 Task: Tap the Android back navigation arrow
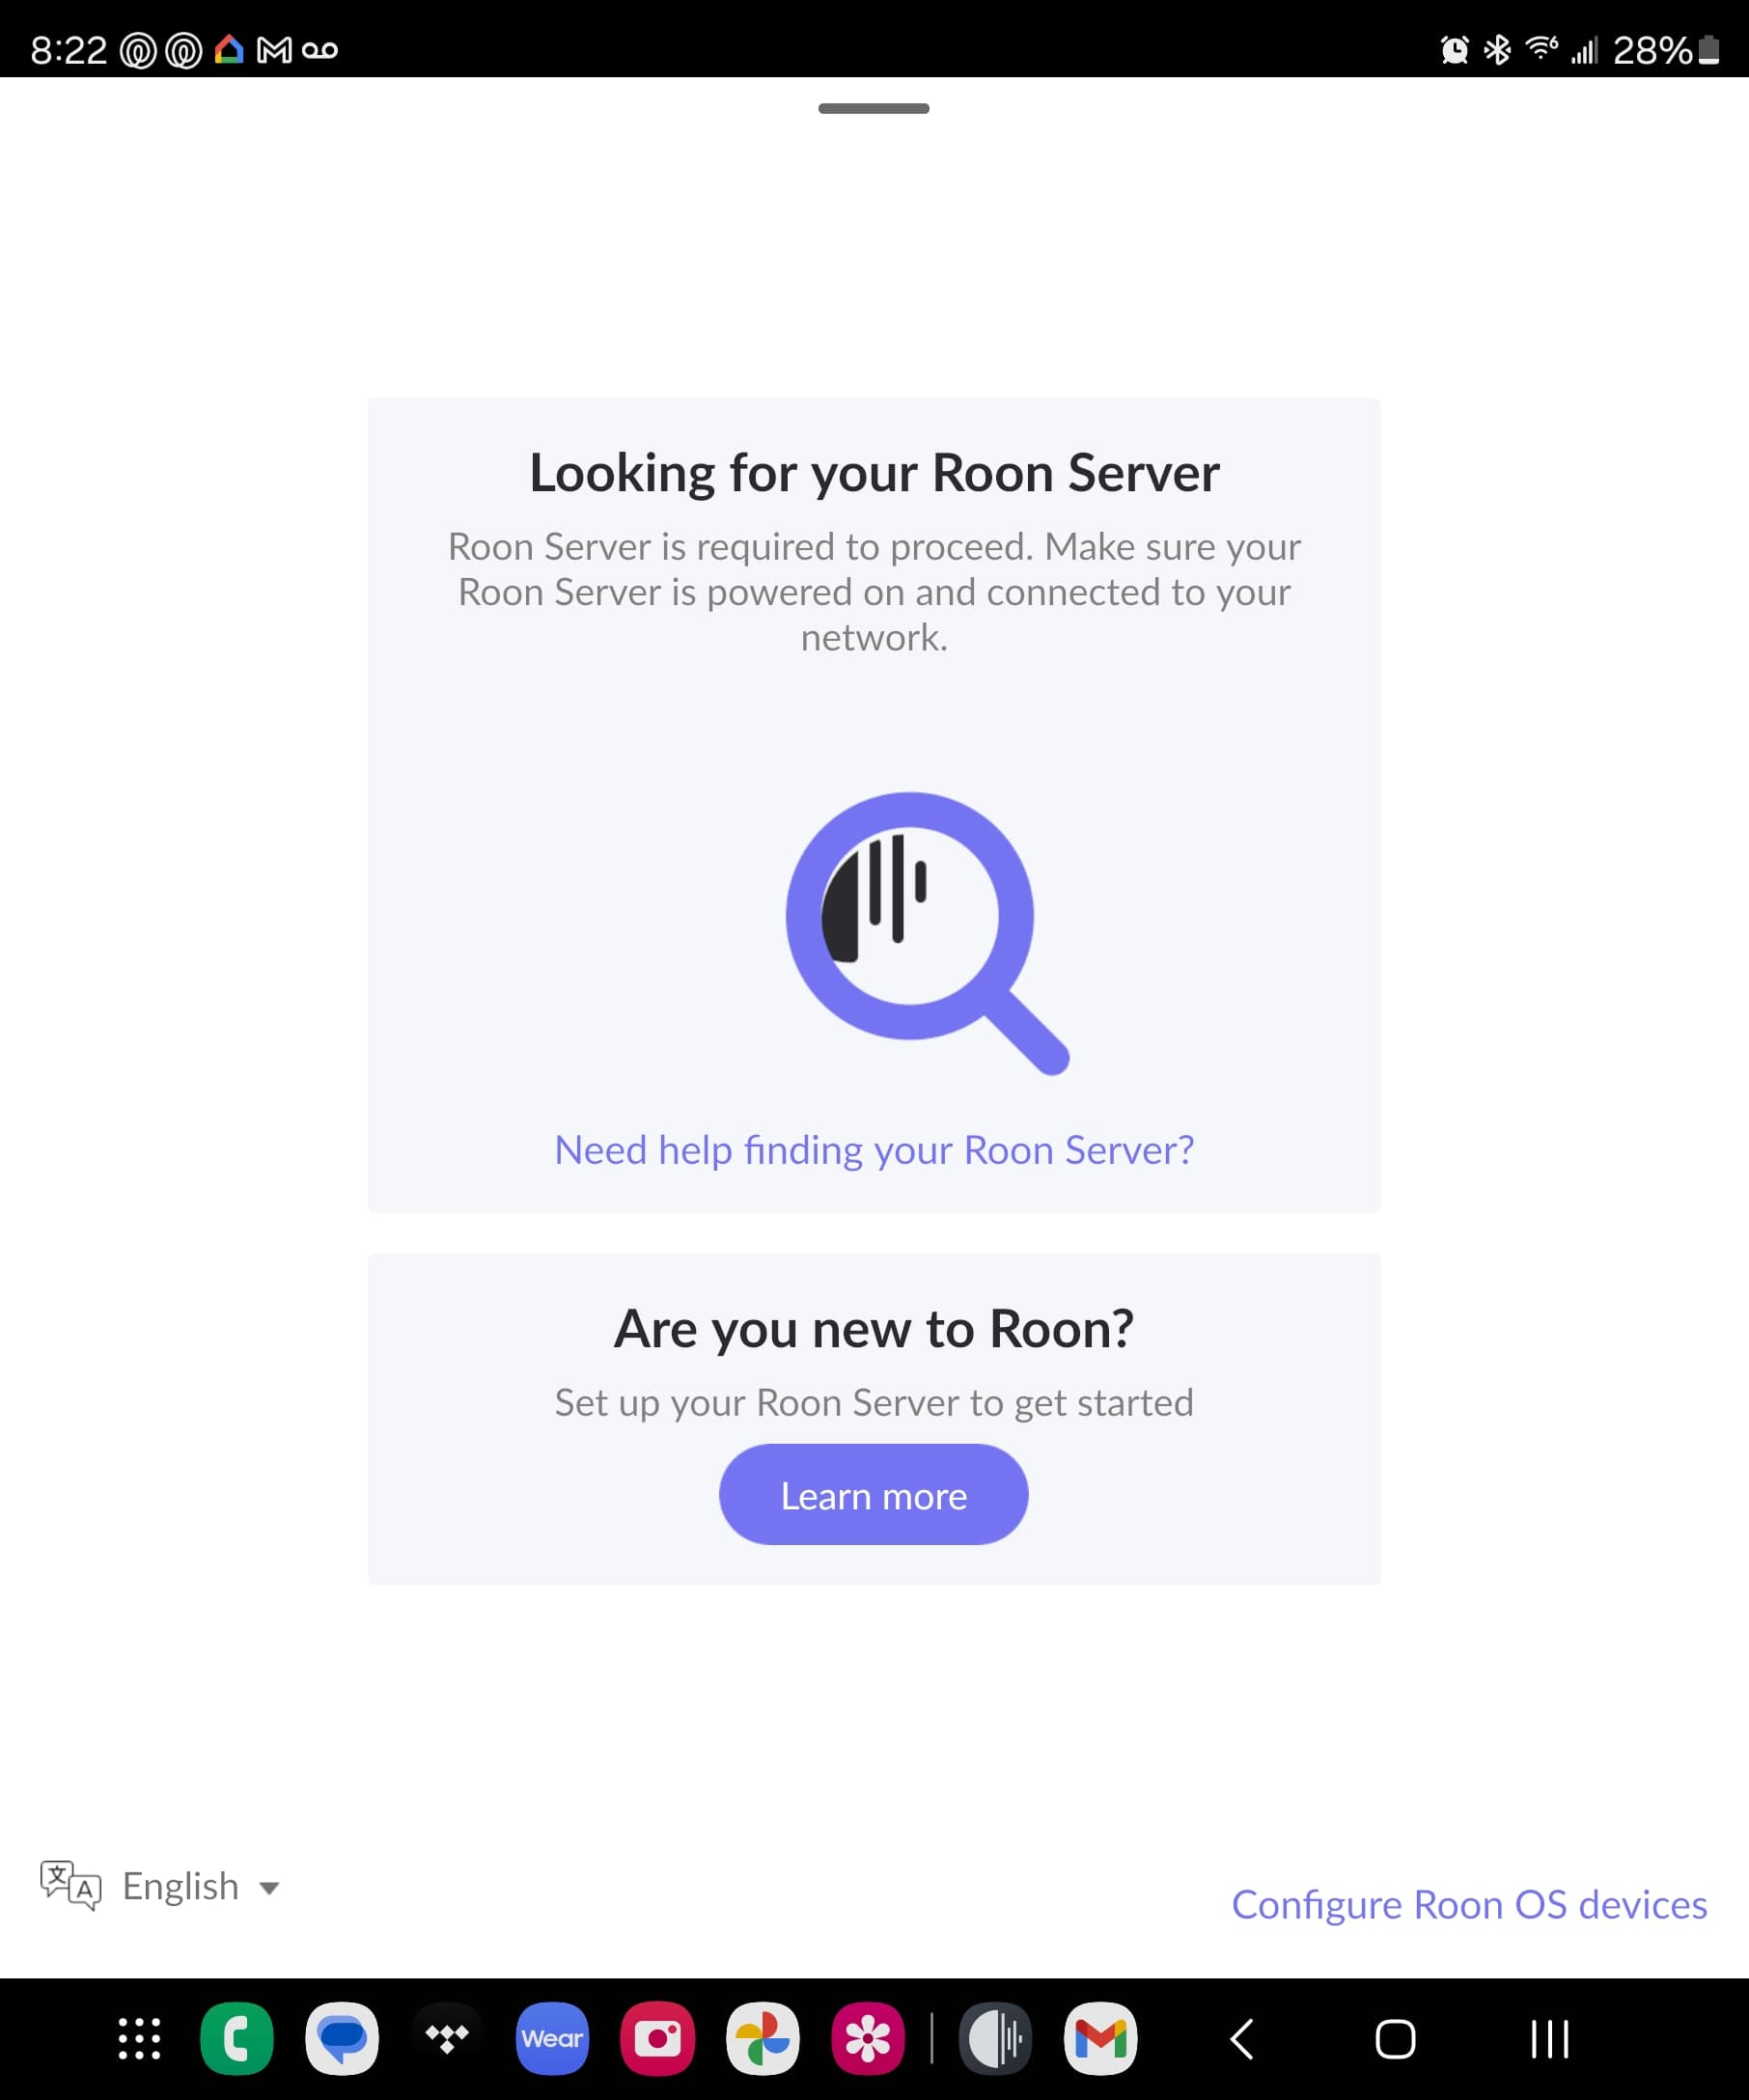1242,2039
